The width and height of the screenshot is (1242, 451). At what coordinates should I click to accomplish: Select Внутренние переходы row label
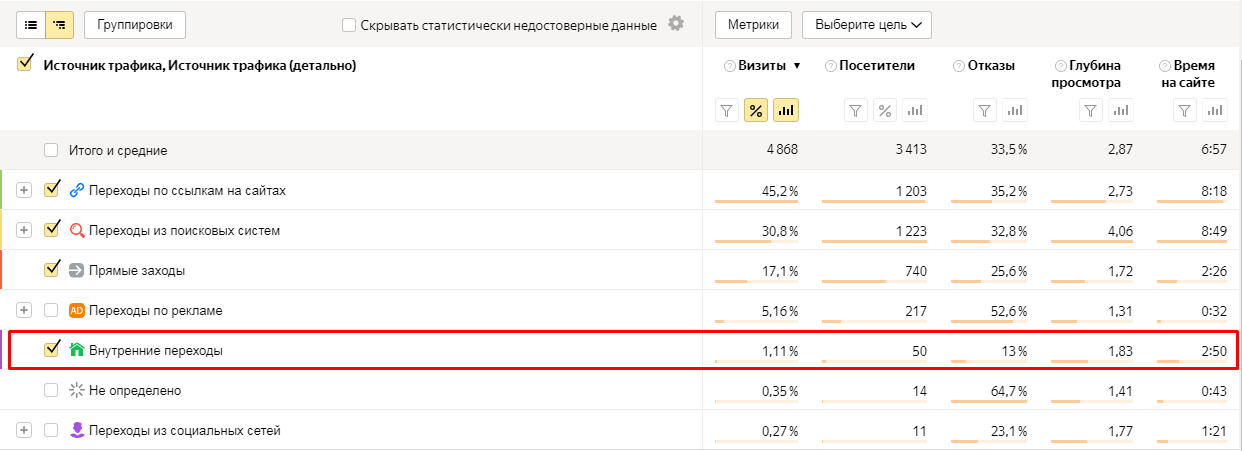point(156,351)
